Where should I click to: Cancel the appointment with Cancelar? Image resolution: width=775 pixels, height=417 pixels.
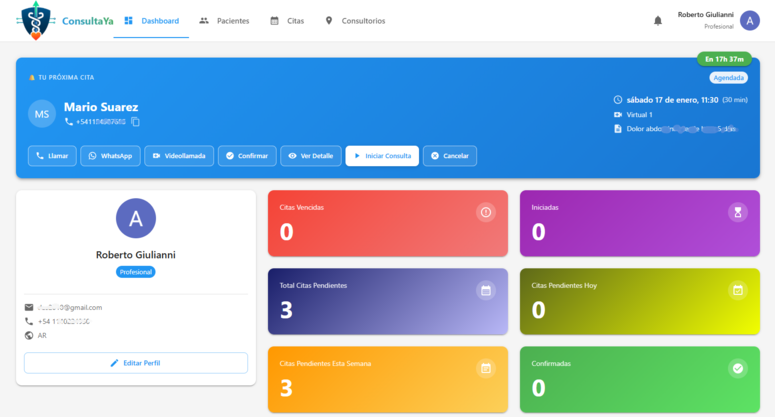click(450, 156)
